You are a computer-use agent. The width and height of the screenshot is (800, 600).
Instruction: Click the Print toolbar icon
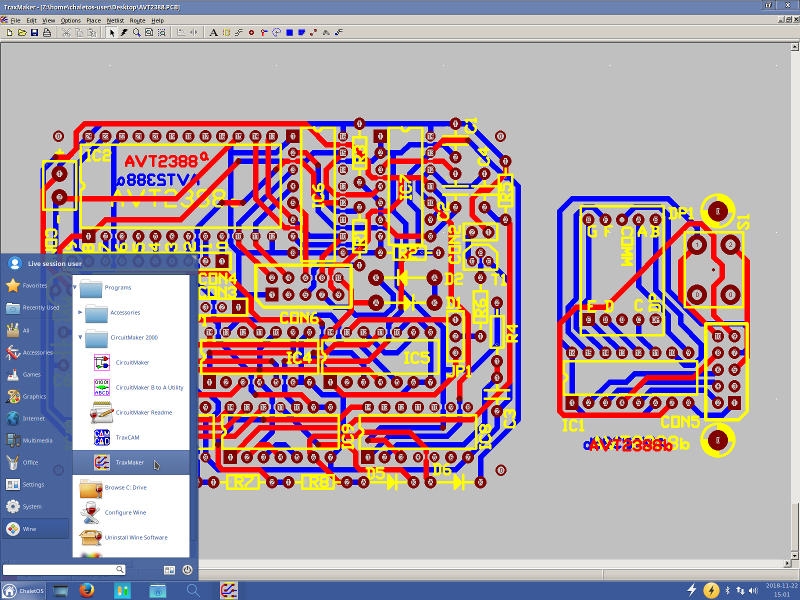47,32
